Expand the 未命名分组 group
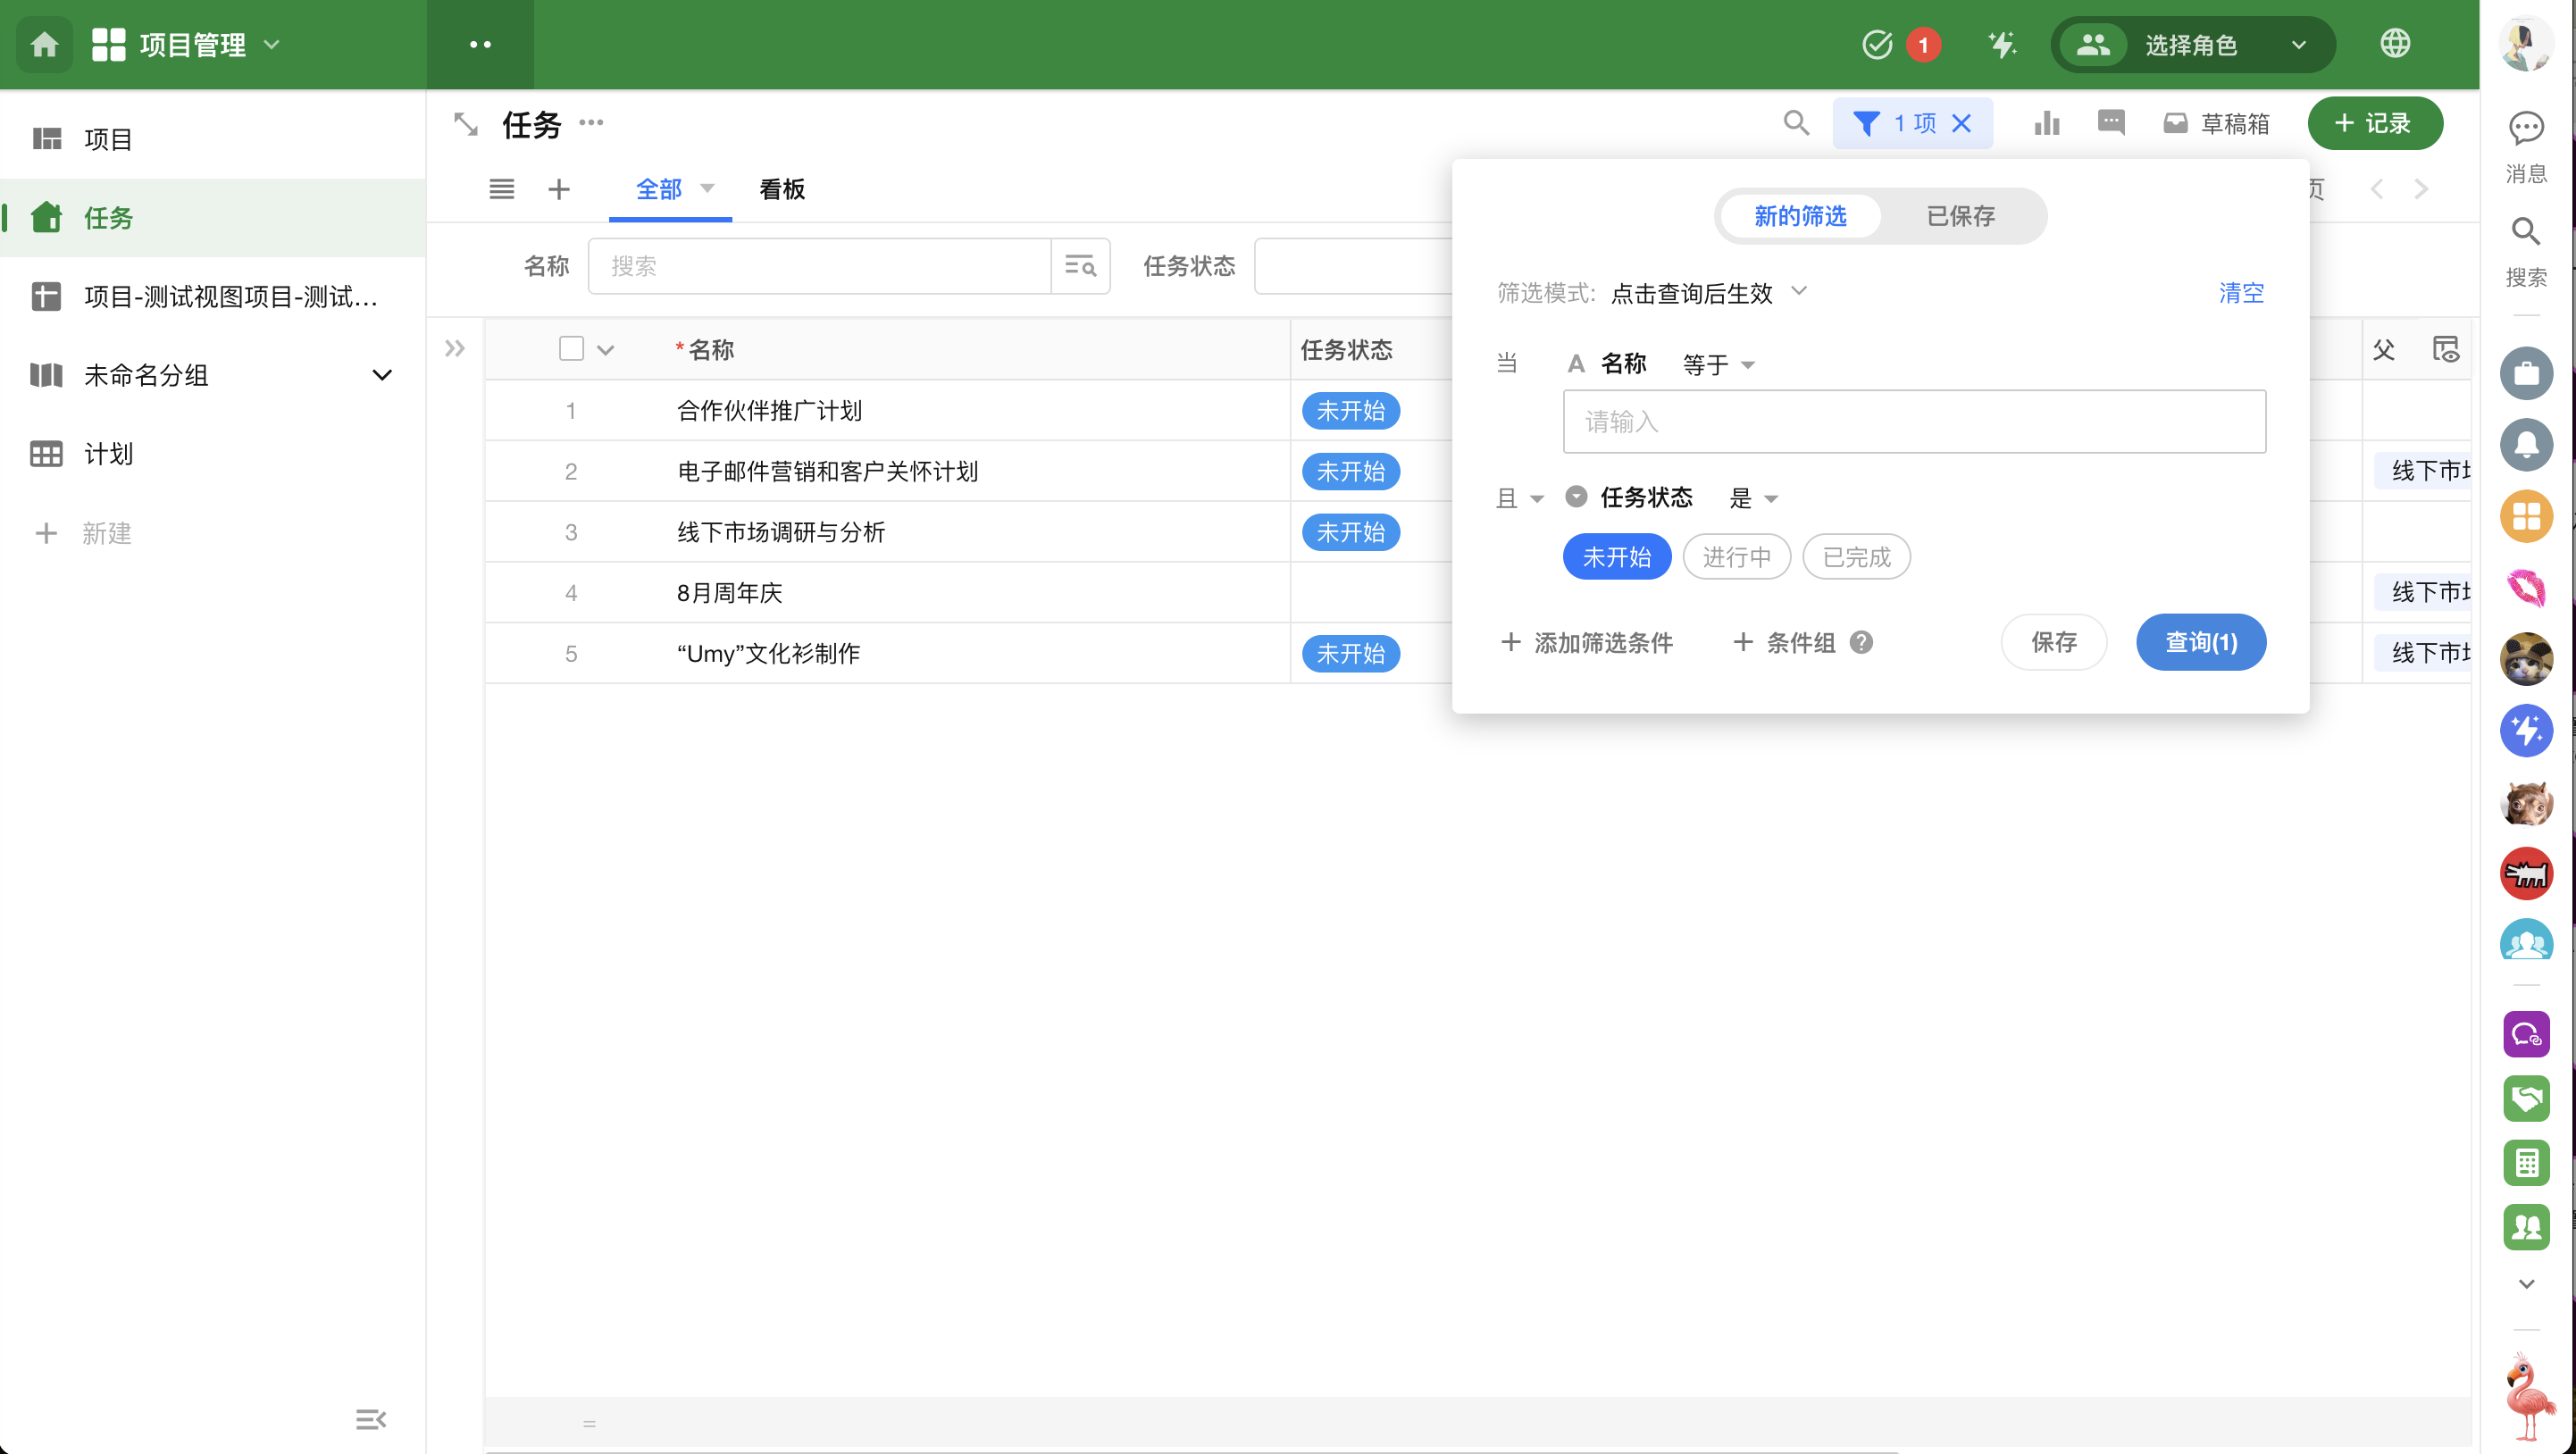2576x1454 pixels. (x=381, y=375)
